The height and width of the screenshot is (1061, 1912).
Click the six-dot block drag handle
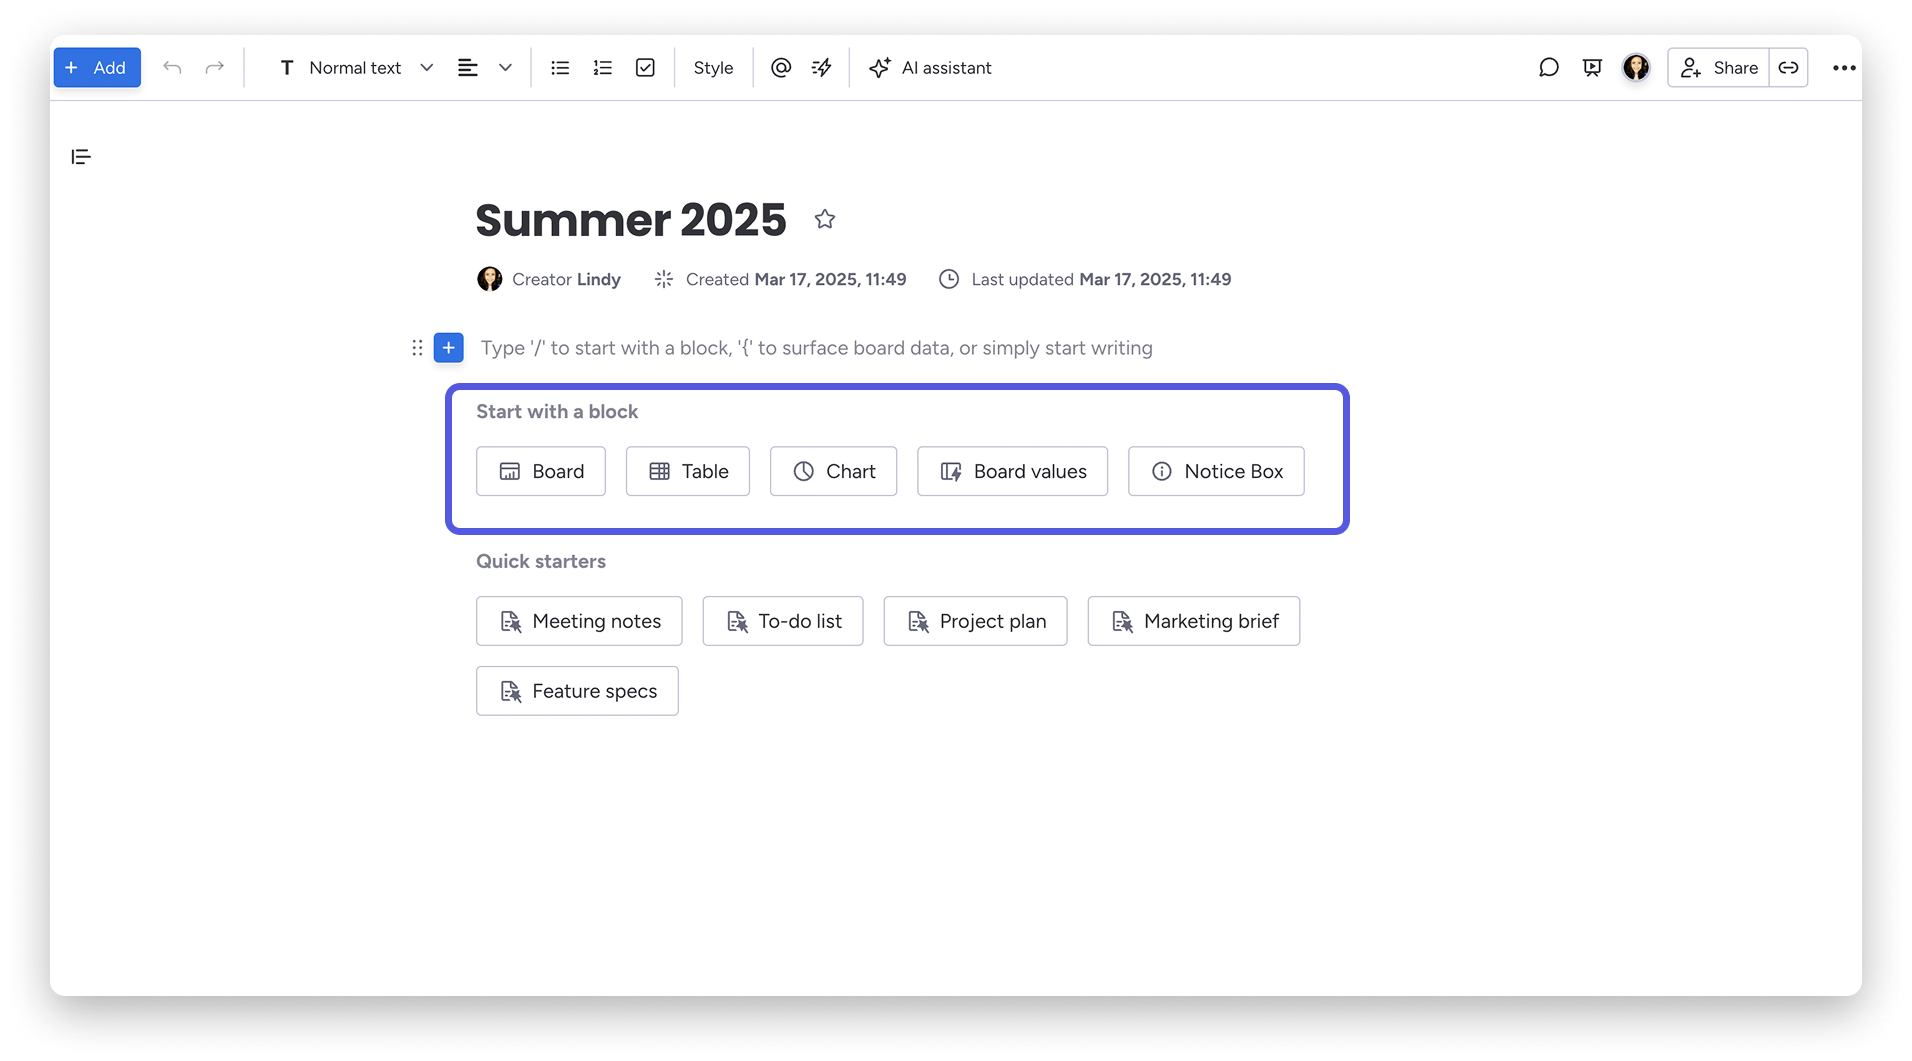point(417,348)
